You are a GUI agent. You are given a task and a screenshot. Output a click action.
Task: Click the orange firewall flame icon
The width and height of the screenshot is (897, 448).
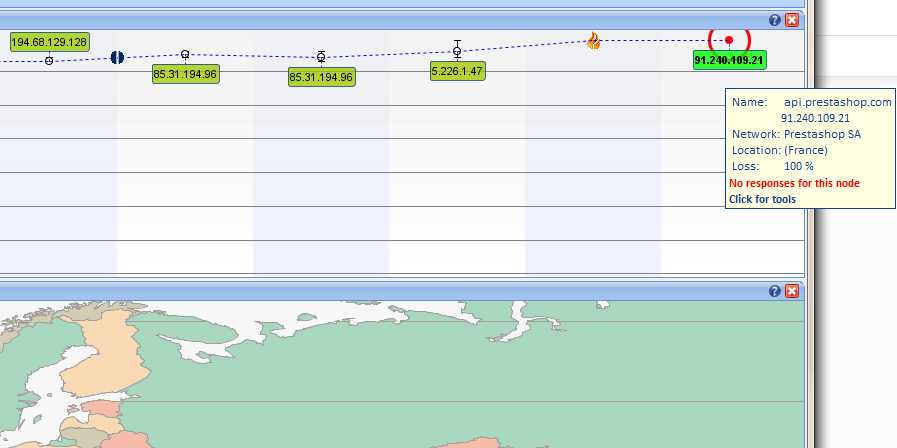[x=594, y=41]
